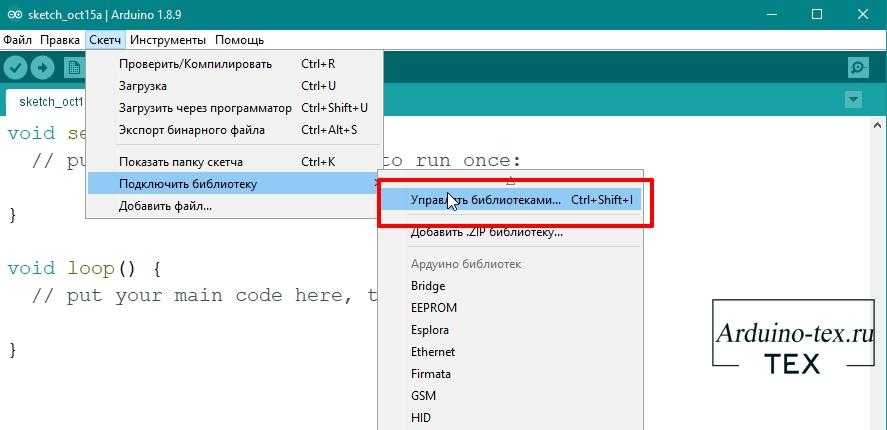
Task: Open the Файл menu
Action: (x=17, y=40)
